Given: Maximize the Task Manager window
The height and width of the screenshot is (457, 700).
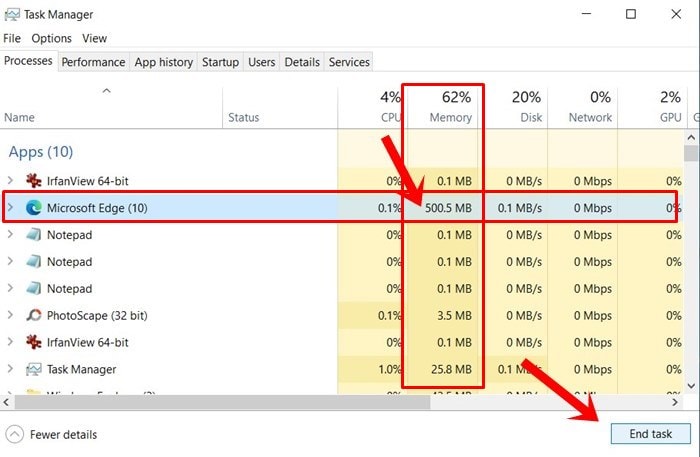Looking at the screenshot, I should coord(631,14).
